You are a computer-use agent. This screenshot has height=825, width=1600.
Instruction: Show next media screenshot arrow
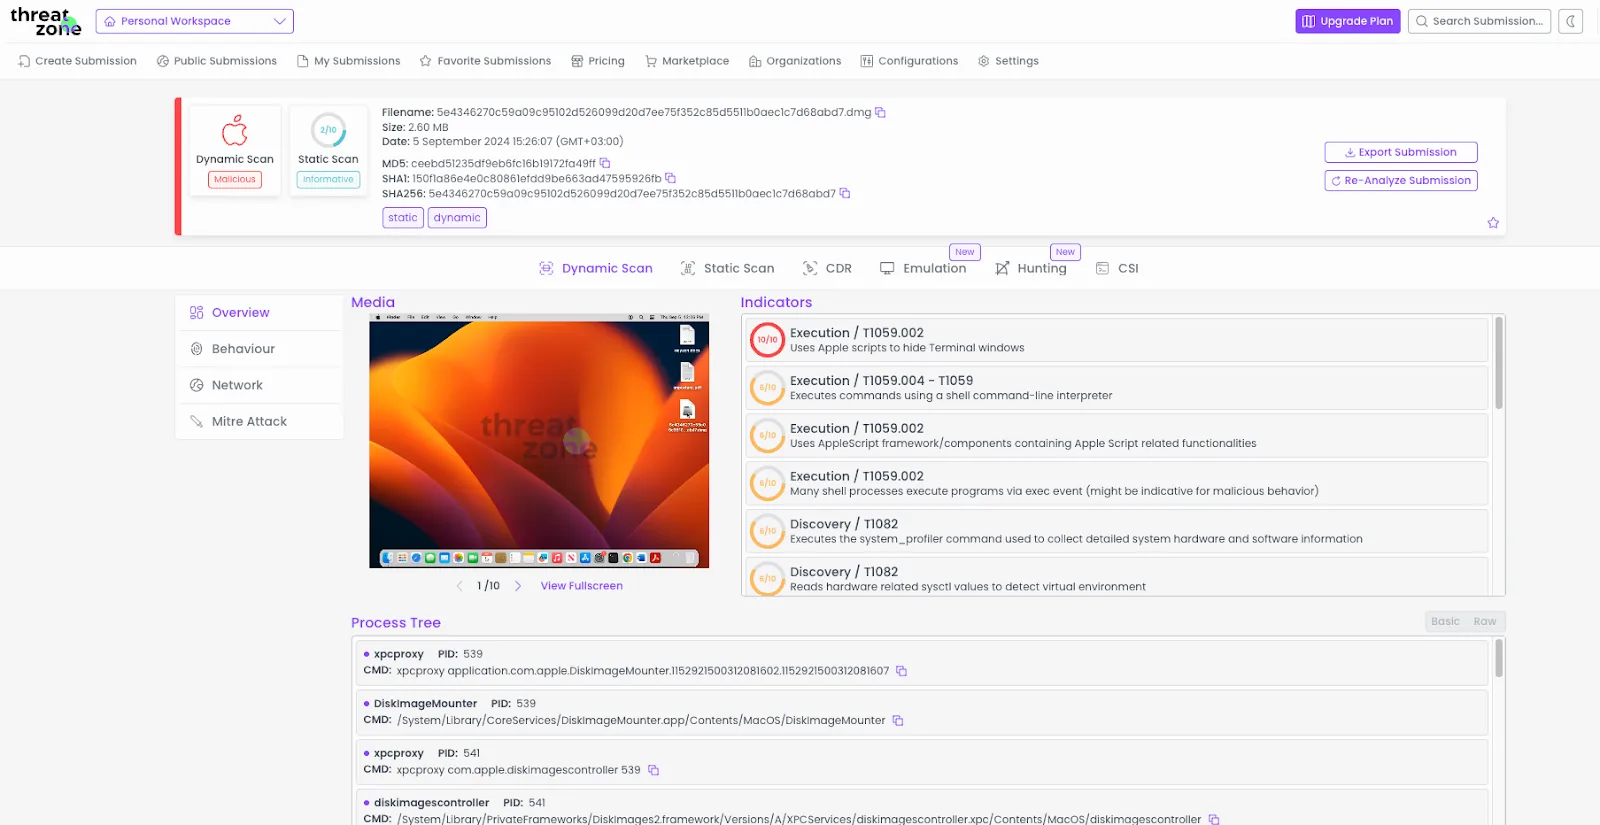[x=518, y=586]
